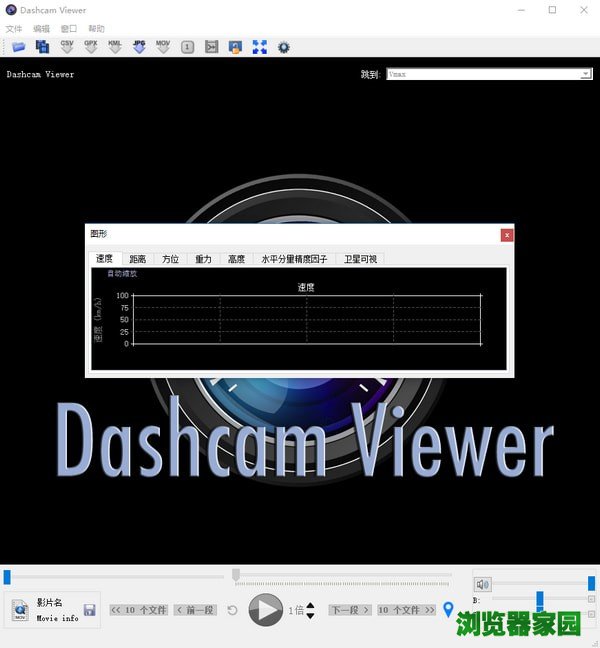Click the open folder icon in toolbar
Viewport: 600px width, 648px height.
(18, 46)
